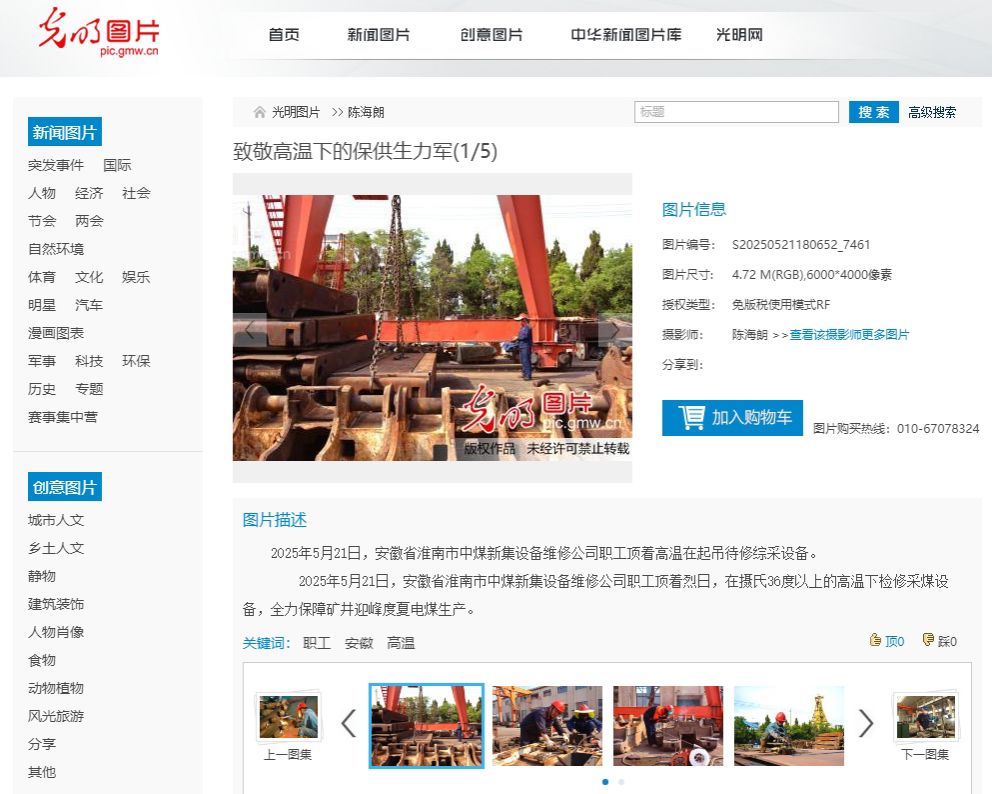Open the 新闻图片 sidebar heading
Screen dimensions: 992x794
65,132
